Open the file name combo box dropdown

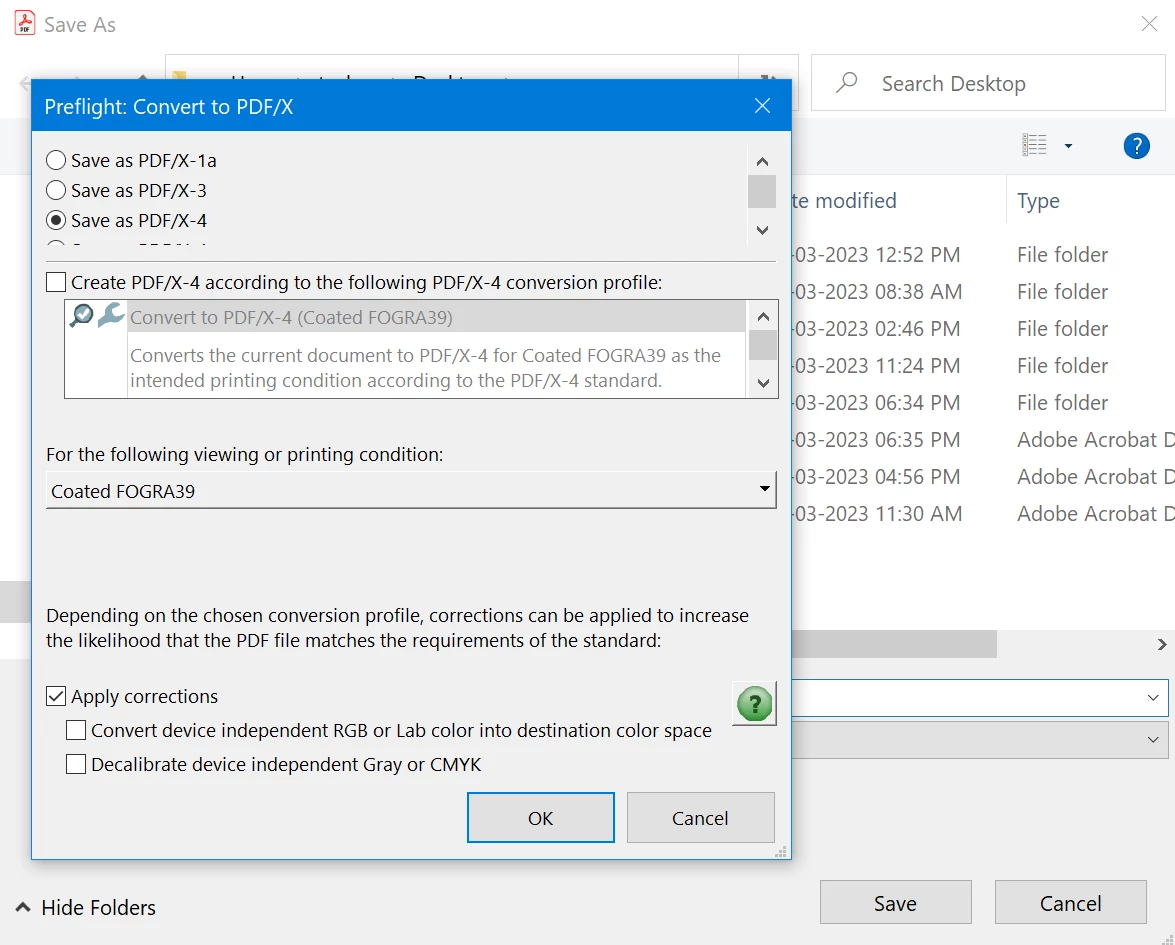click(x=1153, y=698)
